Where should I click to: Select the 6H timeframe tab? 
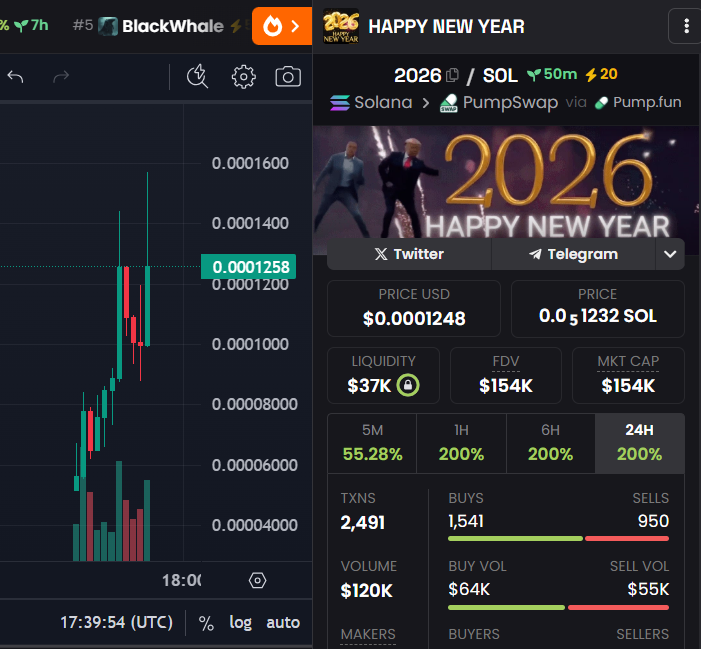550,443
